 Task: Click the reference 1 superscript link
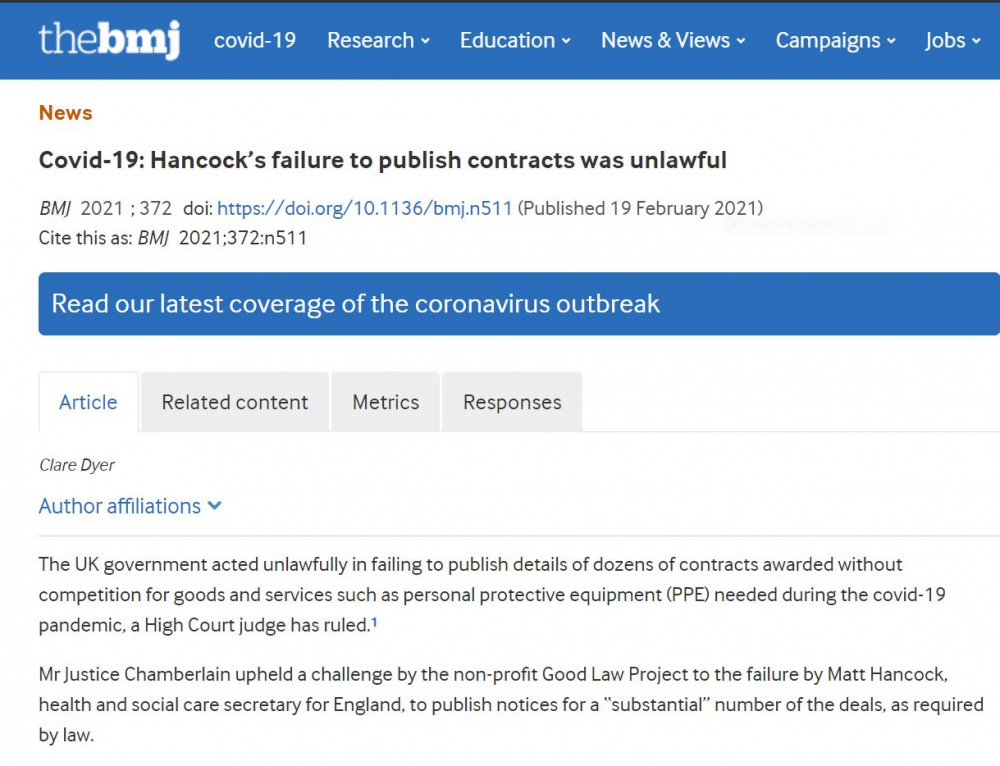click(x=374, y=622)
